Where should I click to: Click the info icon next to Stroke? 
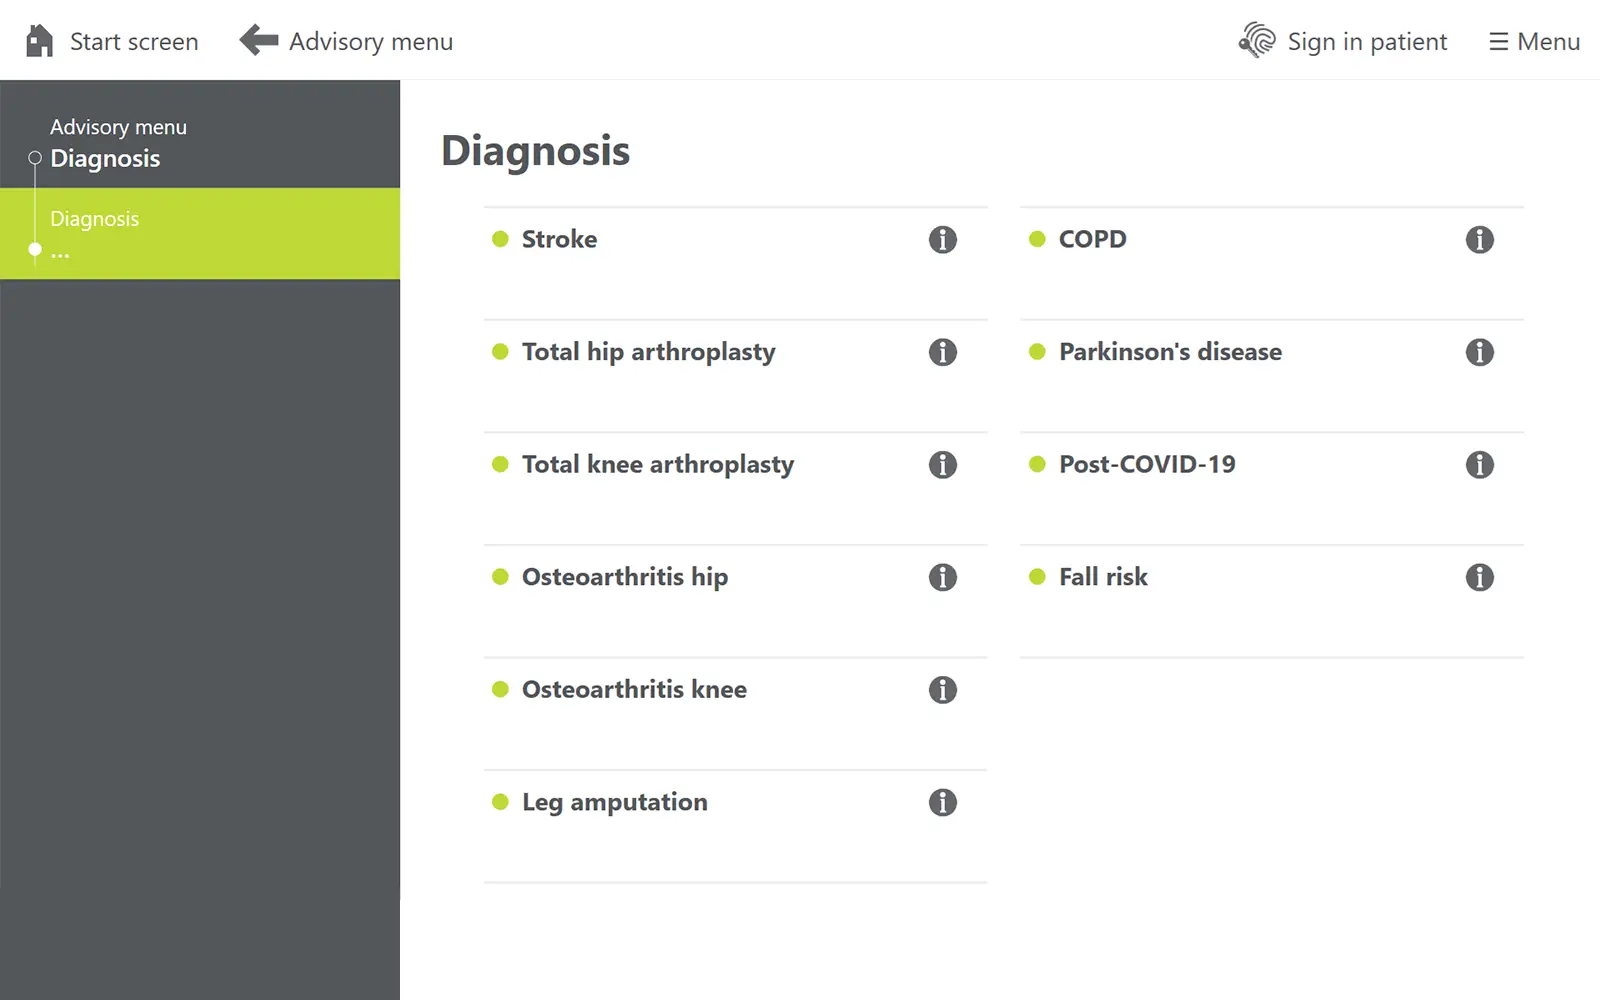(942, 240)
